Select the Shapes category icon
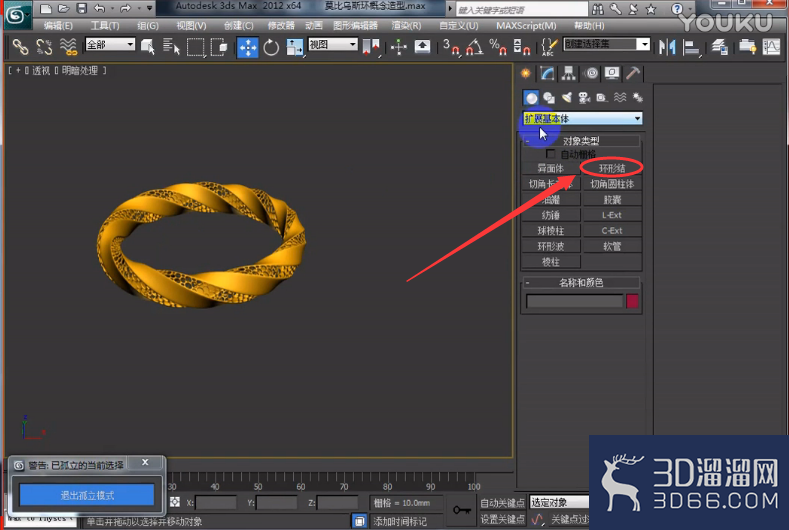This screenshot has width=789, height=530. tap(549, 98)
